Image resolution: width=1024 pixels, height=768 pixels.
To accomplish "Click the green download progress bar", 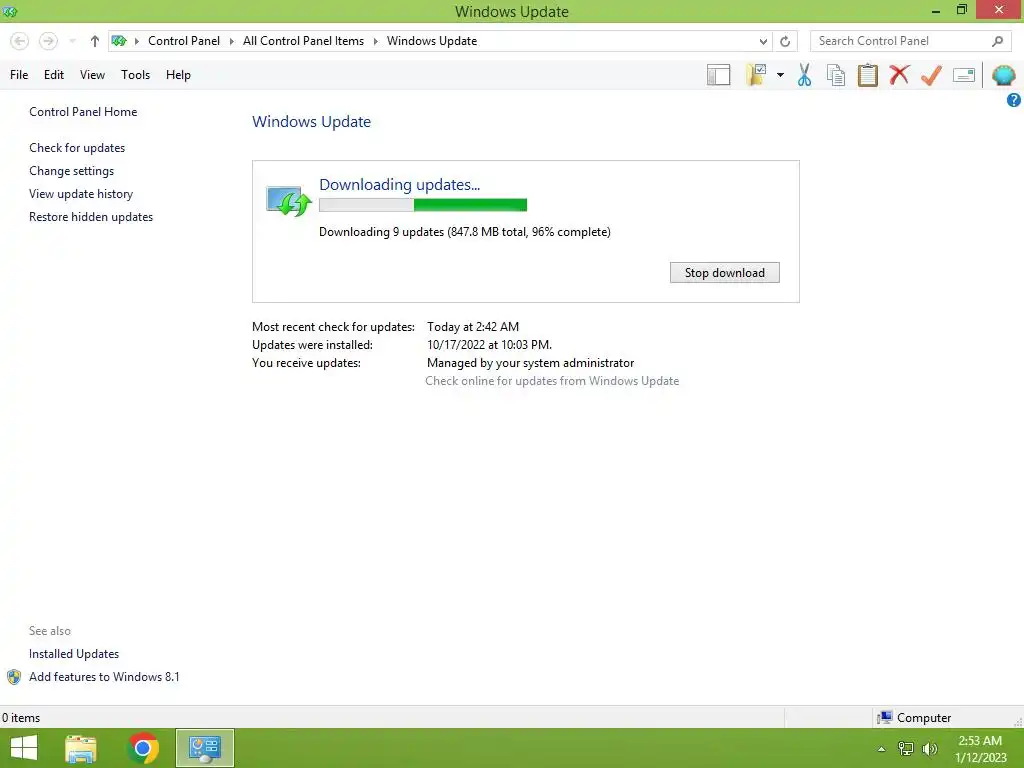I will click(423, 205).
